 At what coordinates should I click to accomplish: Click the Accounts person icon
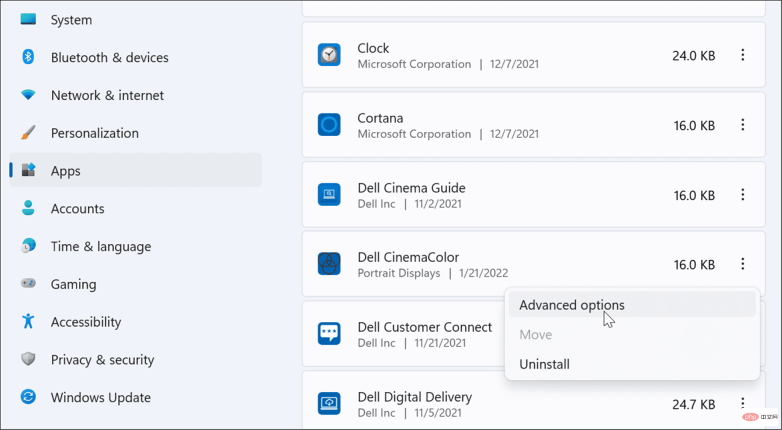28,208
